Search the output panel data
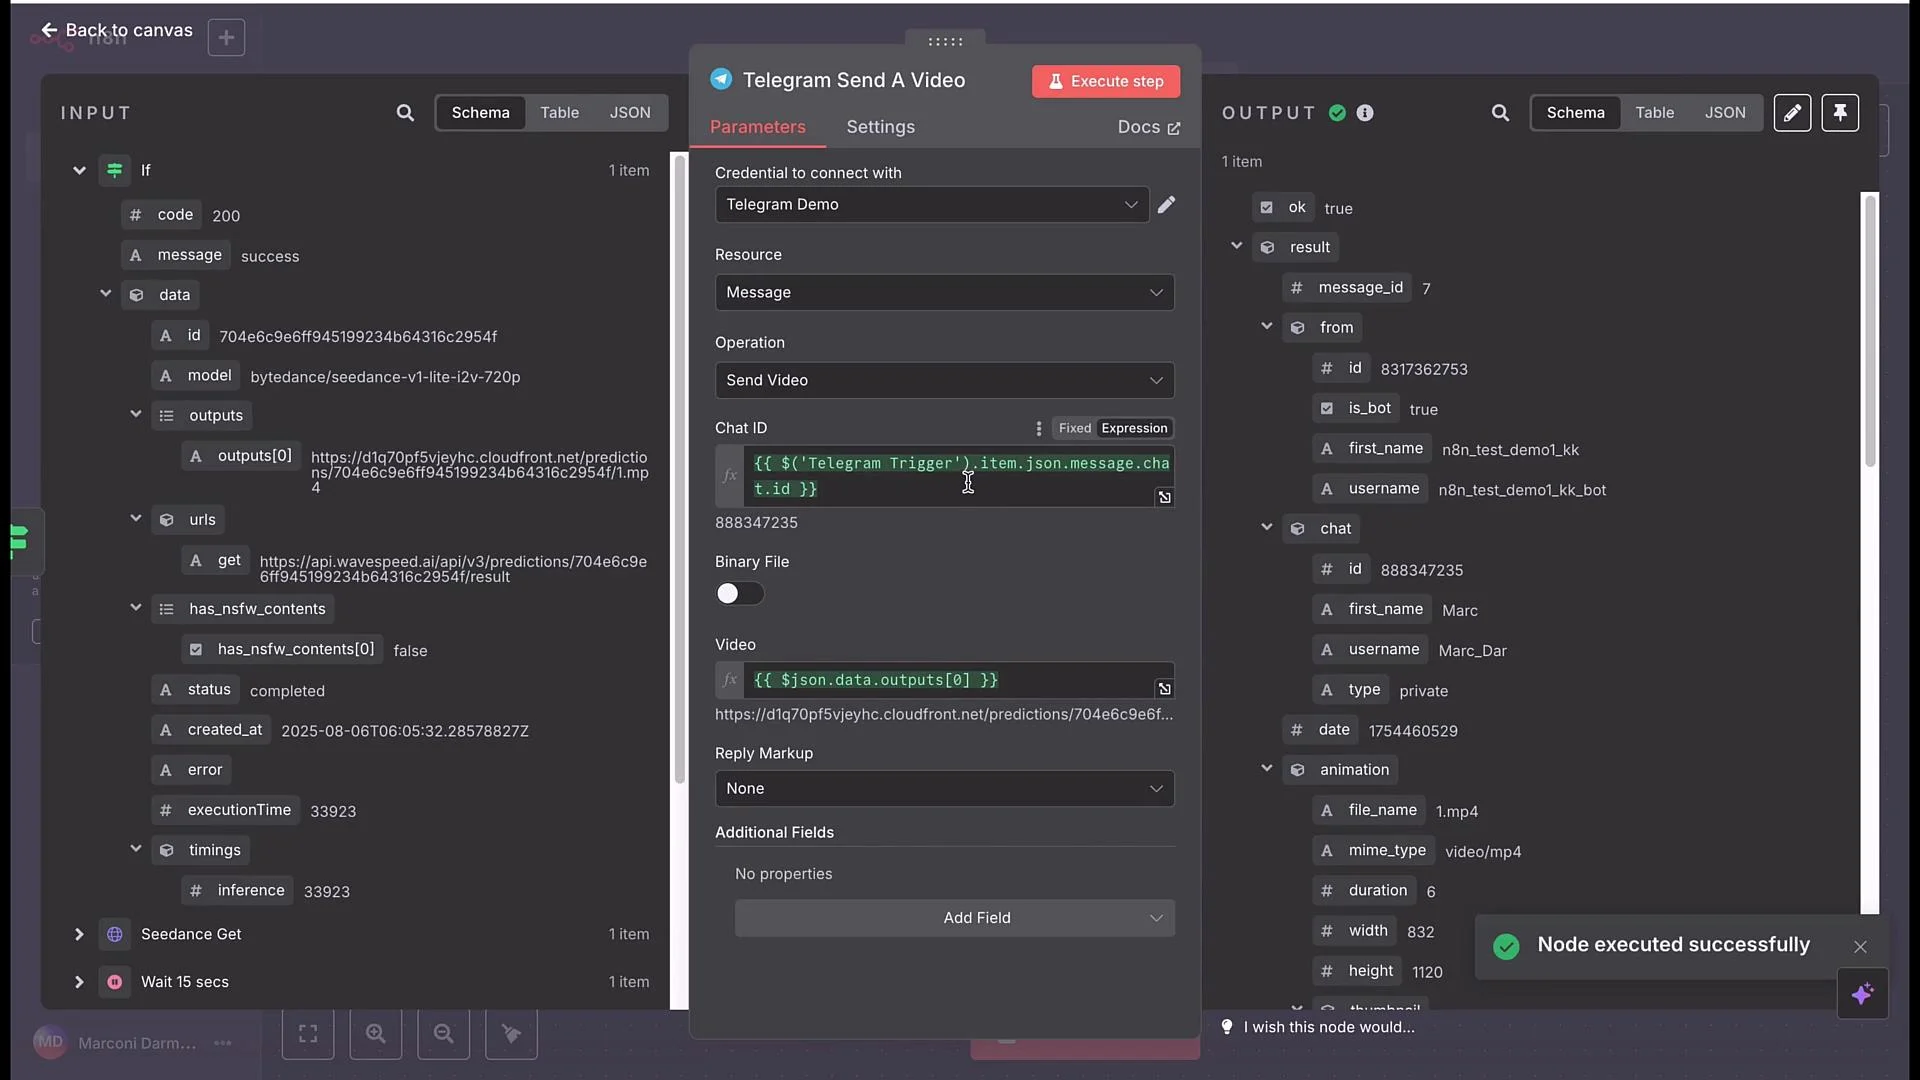 point(1500,113)
